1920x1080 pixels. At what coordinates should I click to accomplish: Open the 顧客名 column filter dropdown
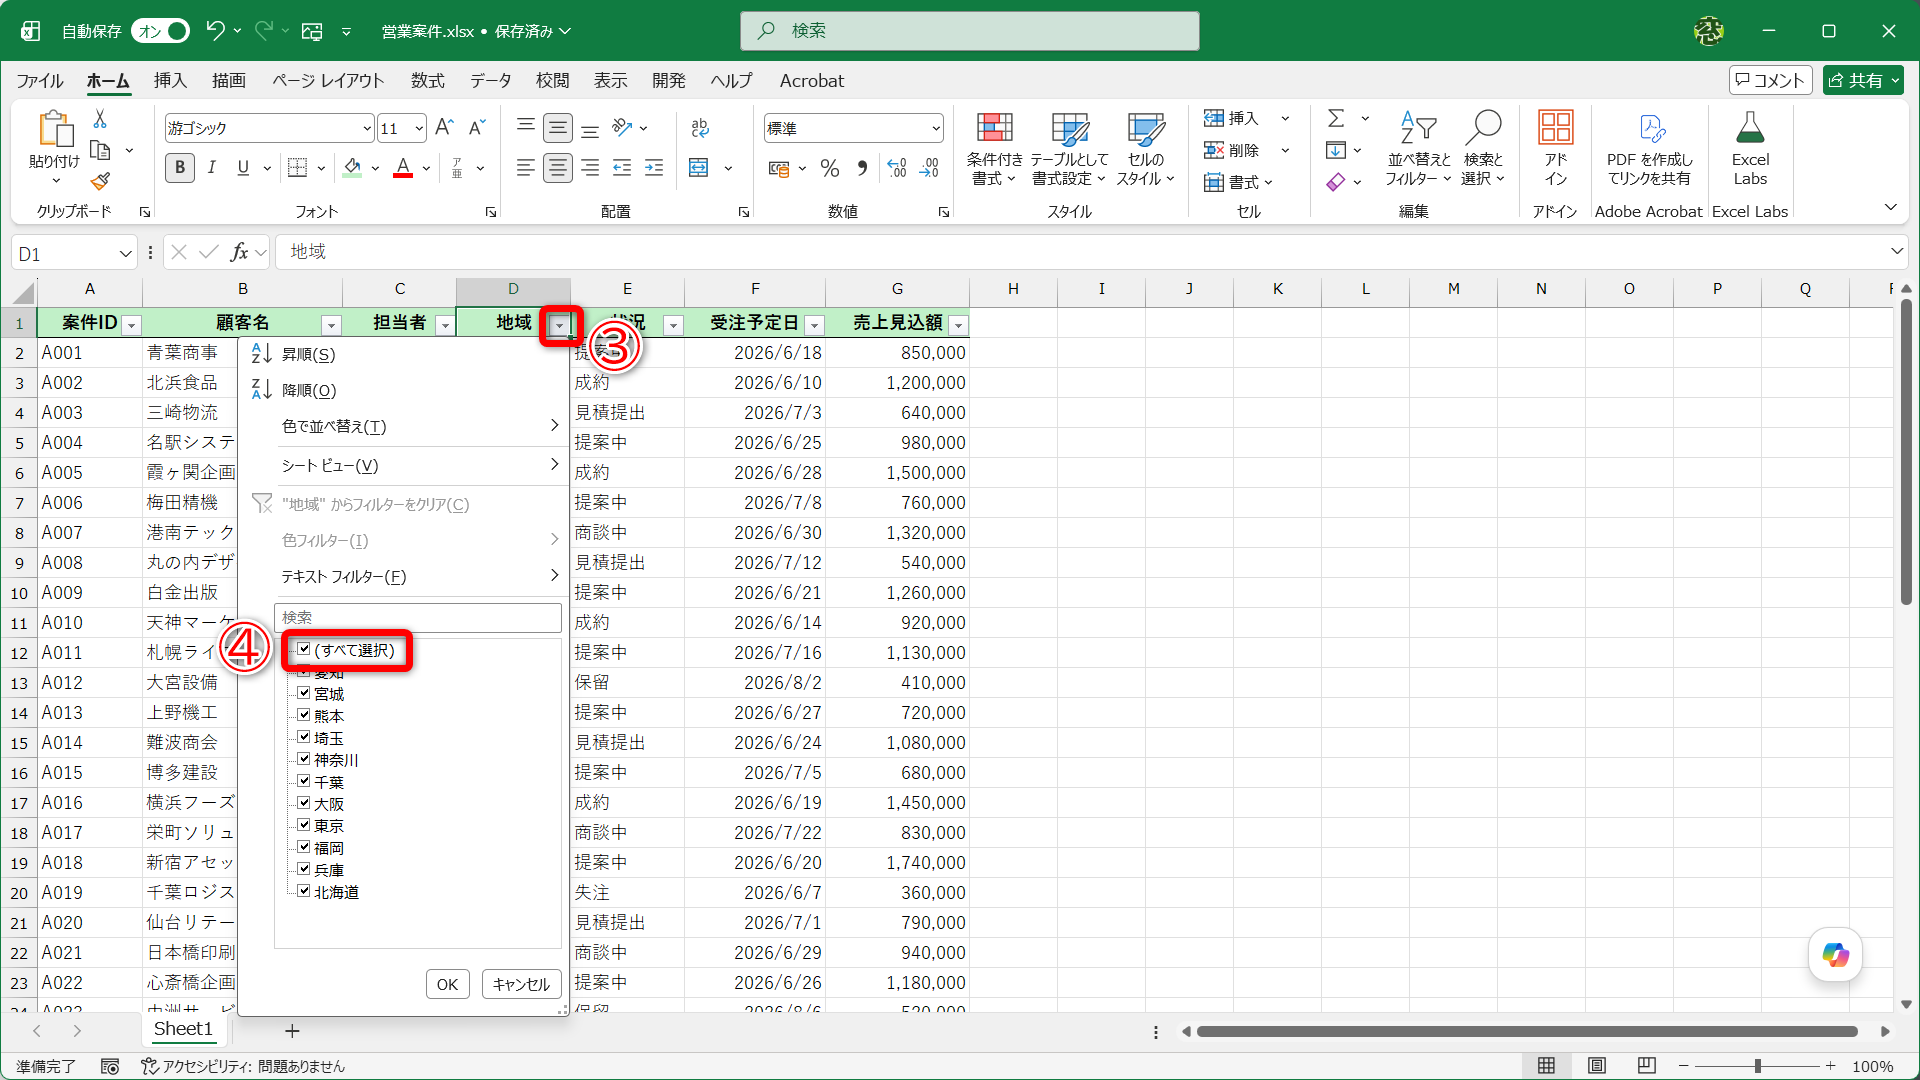[x=331, y=325]
